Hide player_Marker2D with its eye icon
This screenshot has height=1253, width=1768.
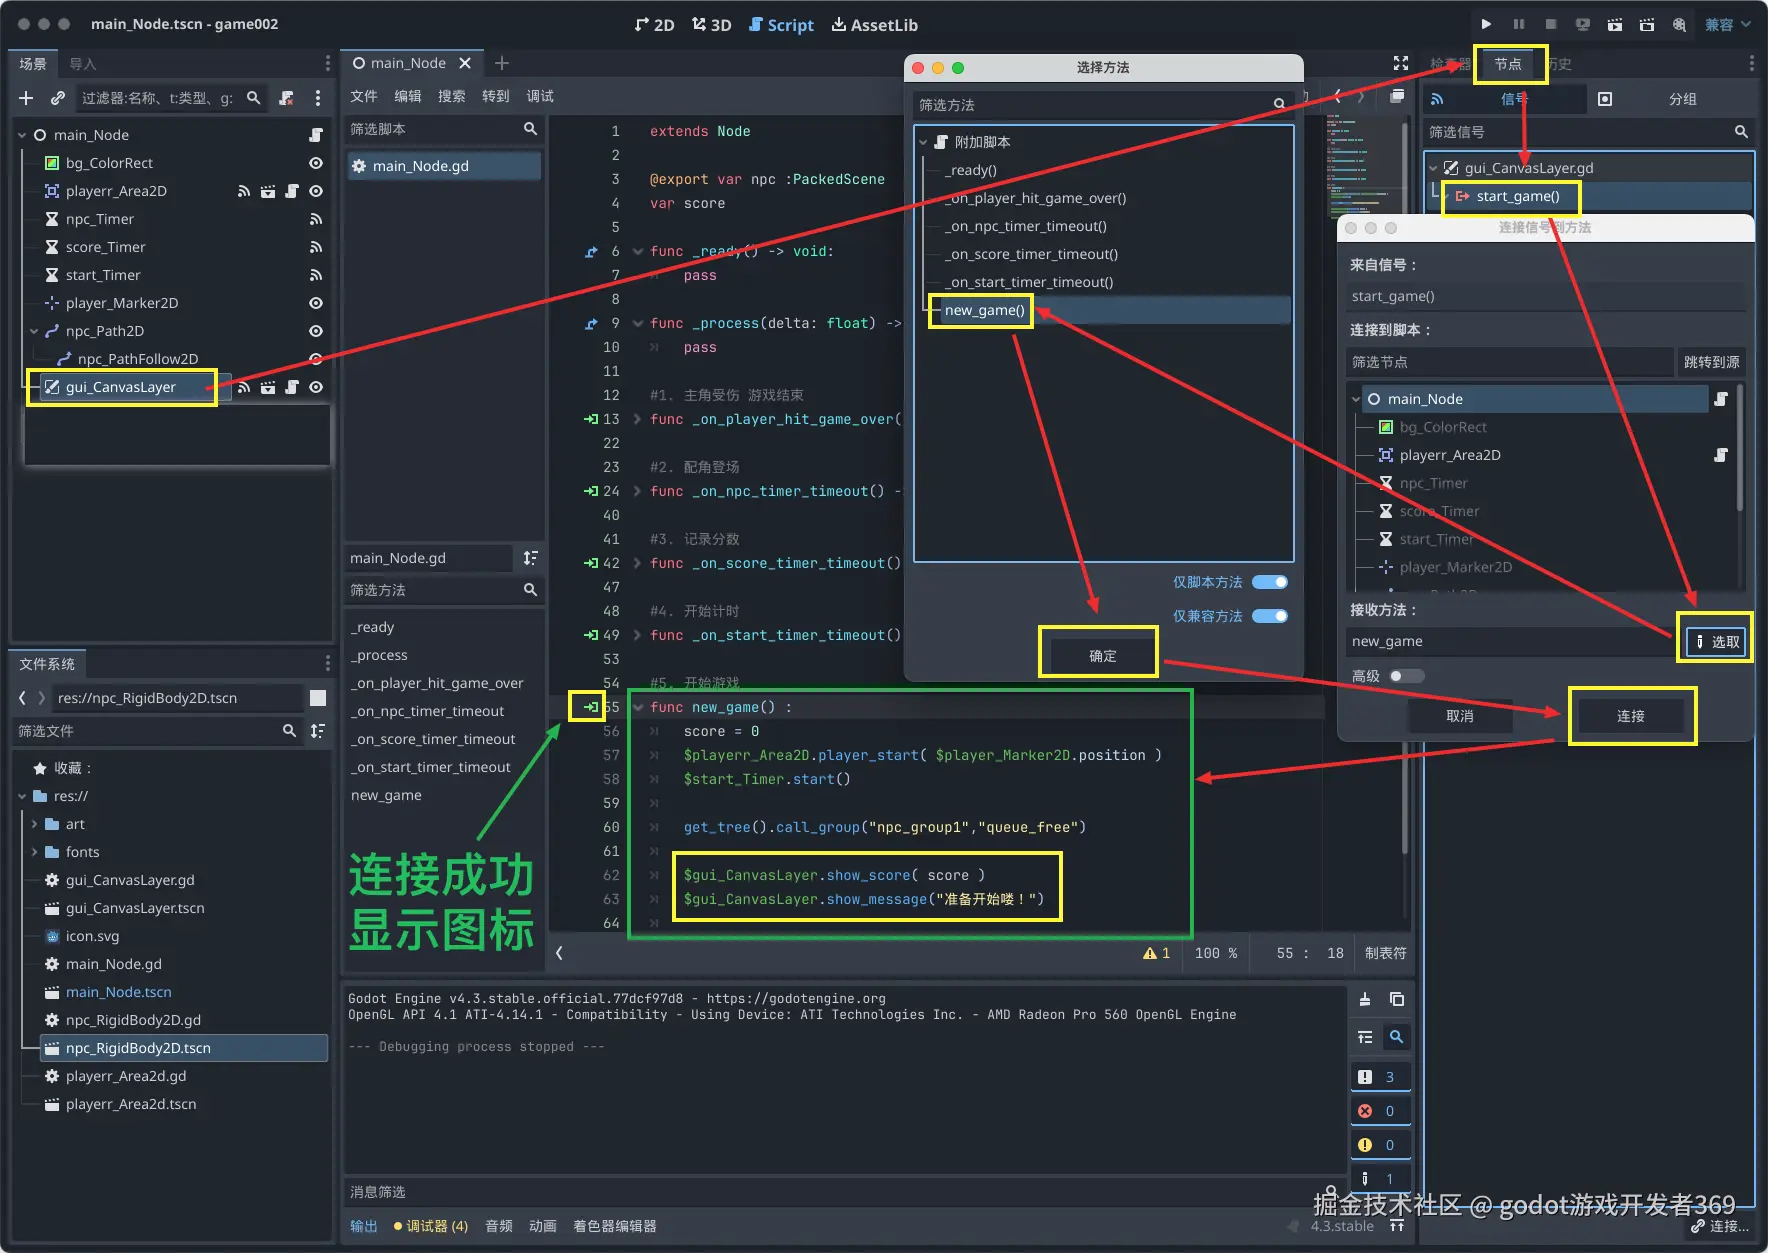pyautogui.click(x=316, y=303)
